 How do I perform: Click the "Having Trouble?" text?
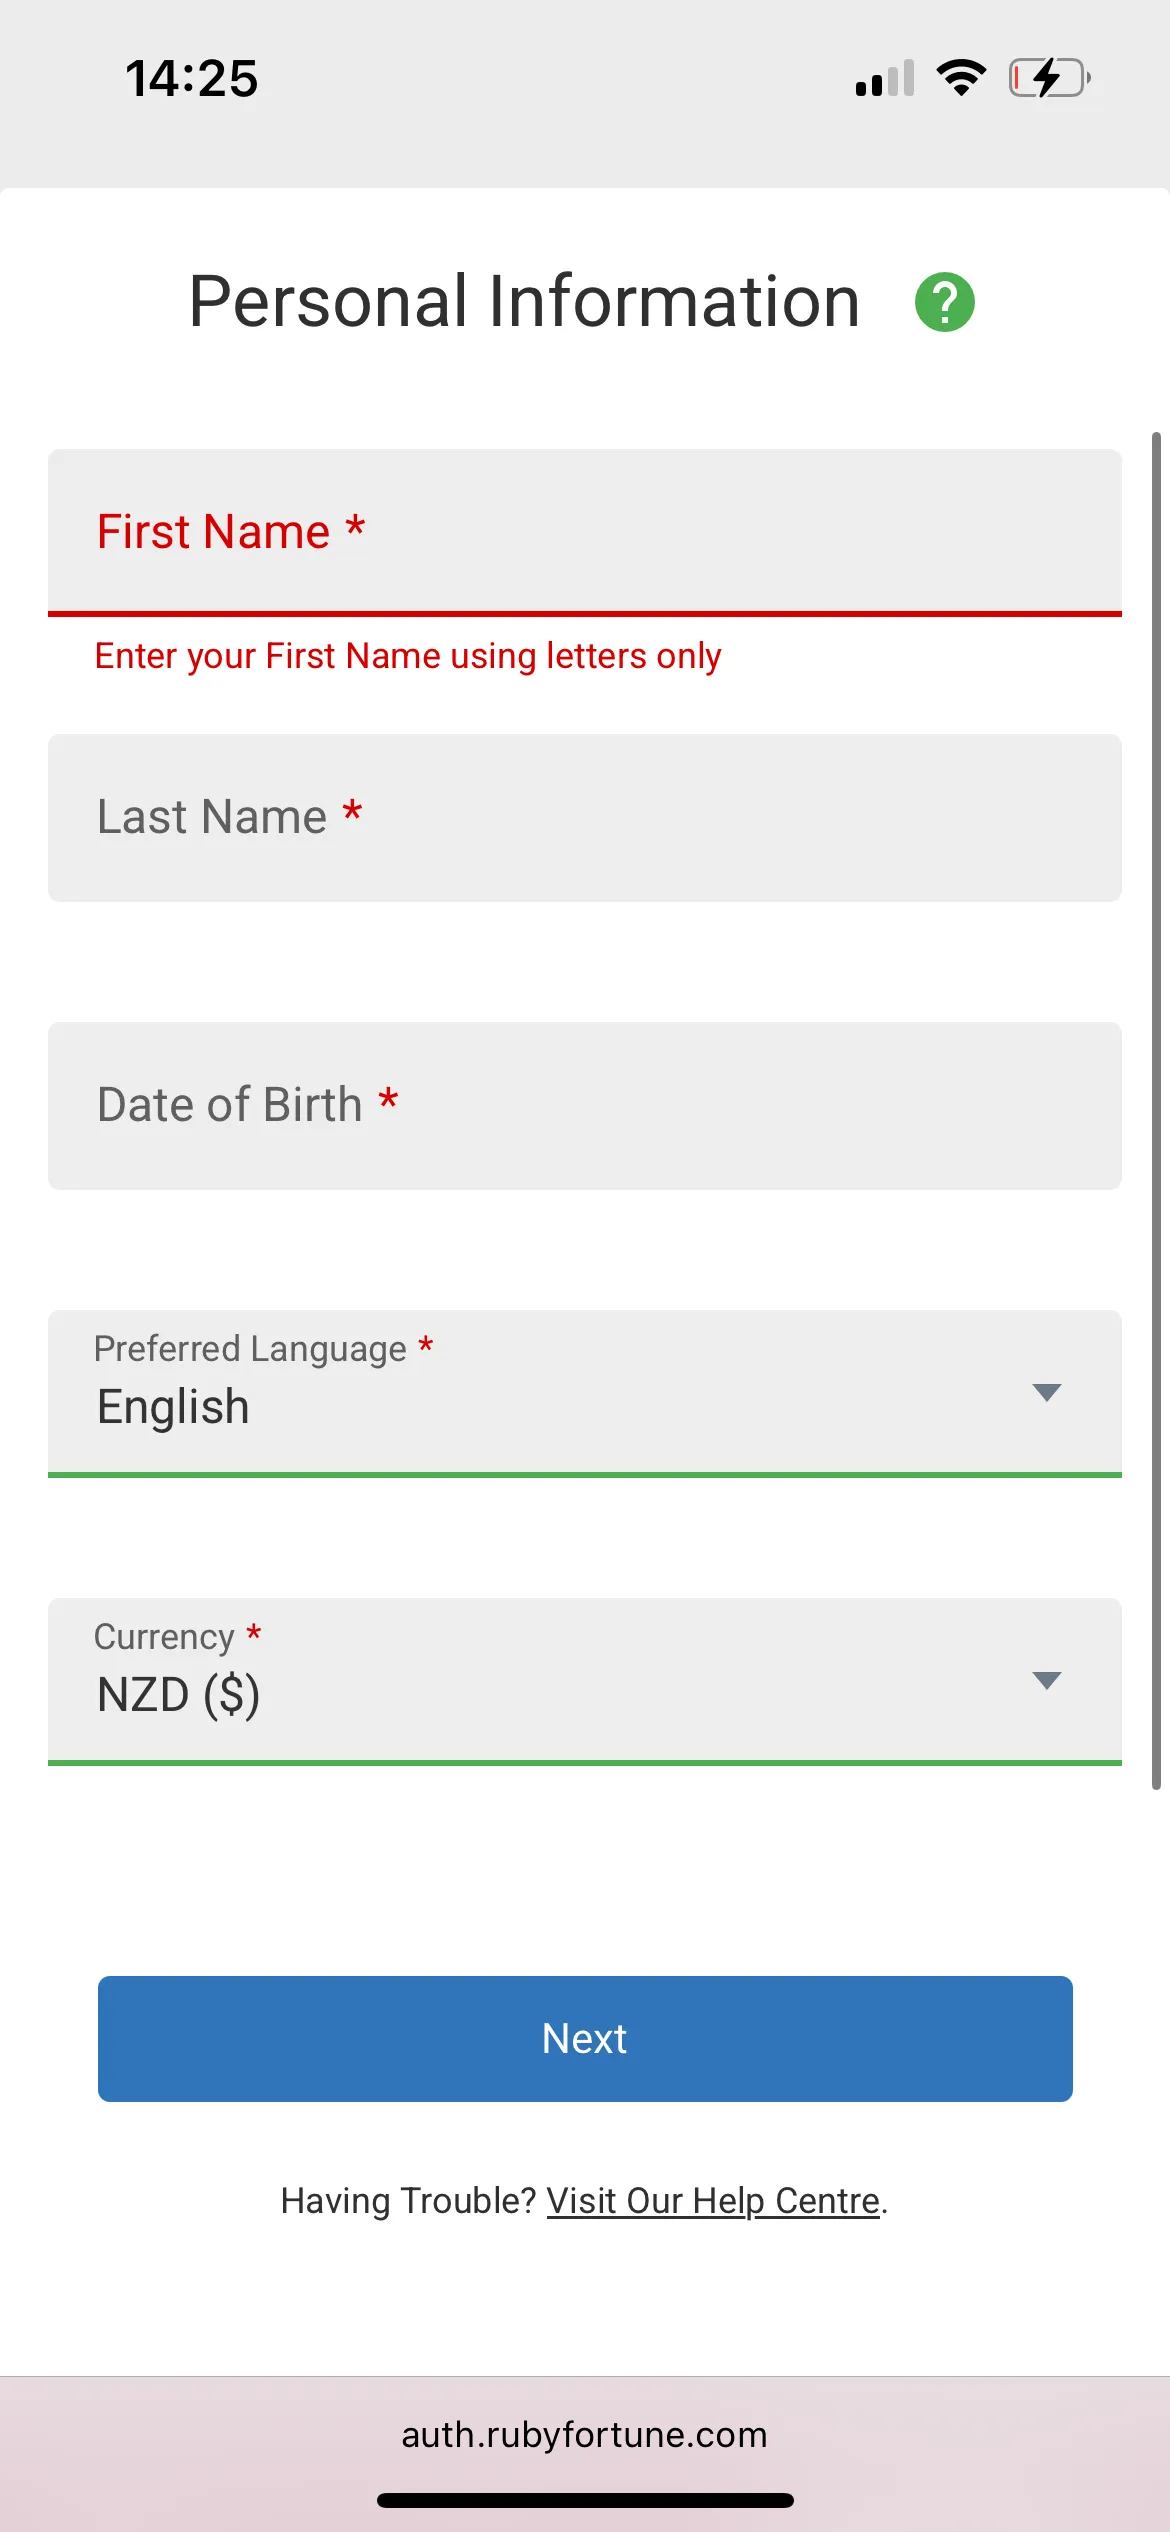pyautogui.click(x=409, y=2201)
